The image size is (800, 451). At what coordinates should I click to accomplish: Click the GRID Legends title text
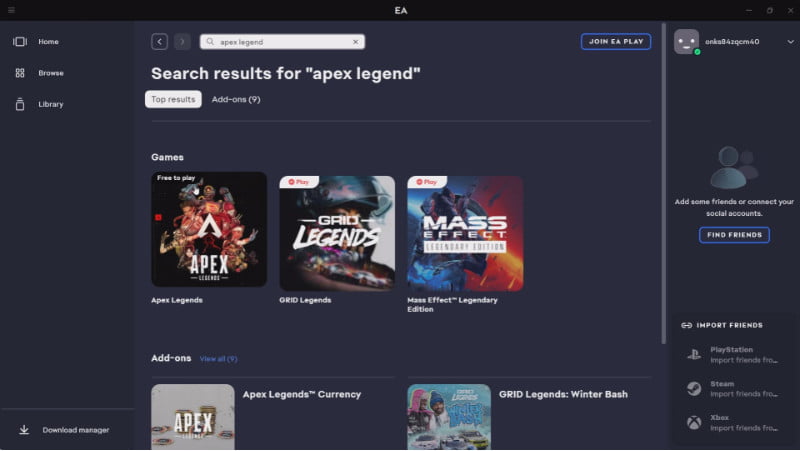pyautogui.click(x=305, y=300)
